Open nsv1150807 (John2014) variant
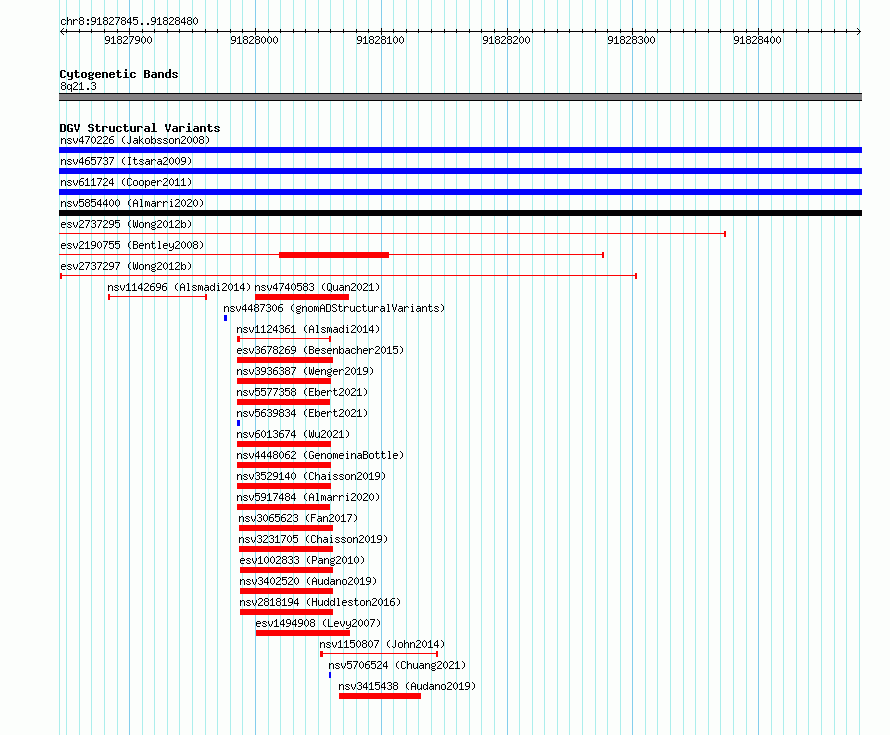The image size is (890, 735). [382, 644]
